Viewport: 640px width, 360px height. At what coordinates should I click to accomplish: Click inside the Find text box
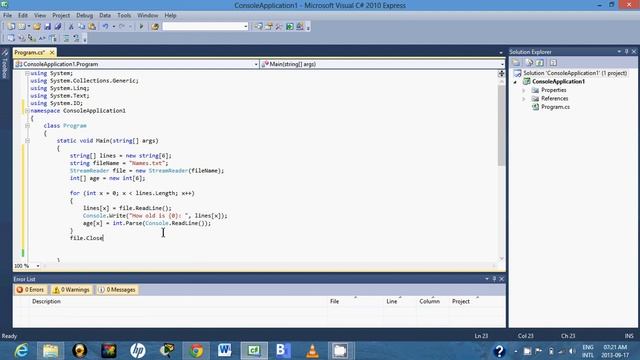click(x=202, y=27)
